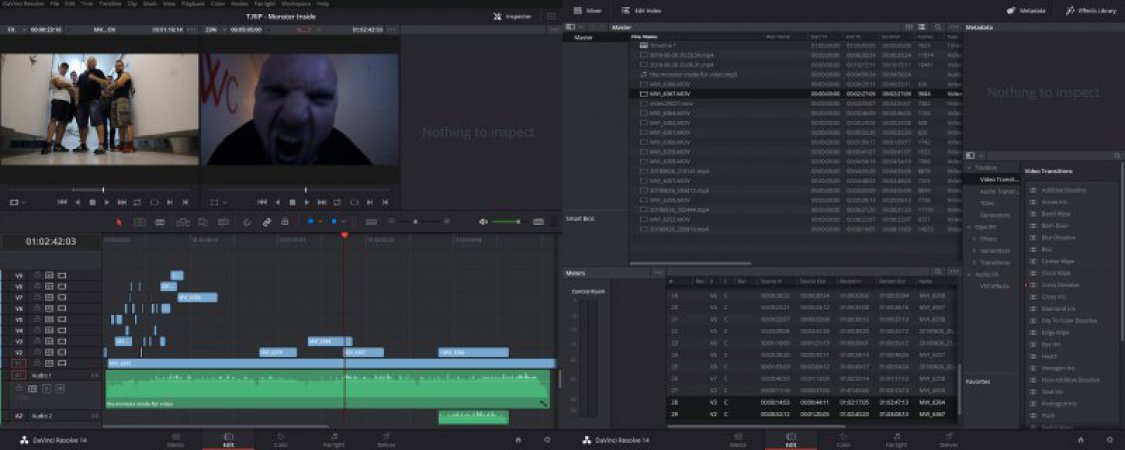The image size is (1125, 450).
Task: Open the Effects Library panel
Action: click(x=1090, y=11)
